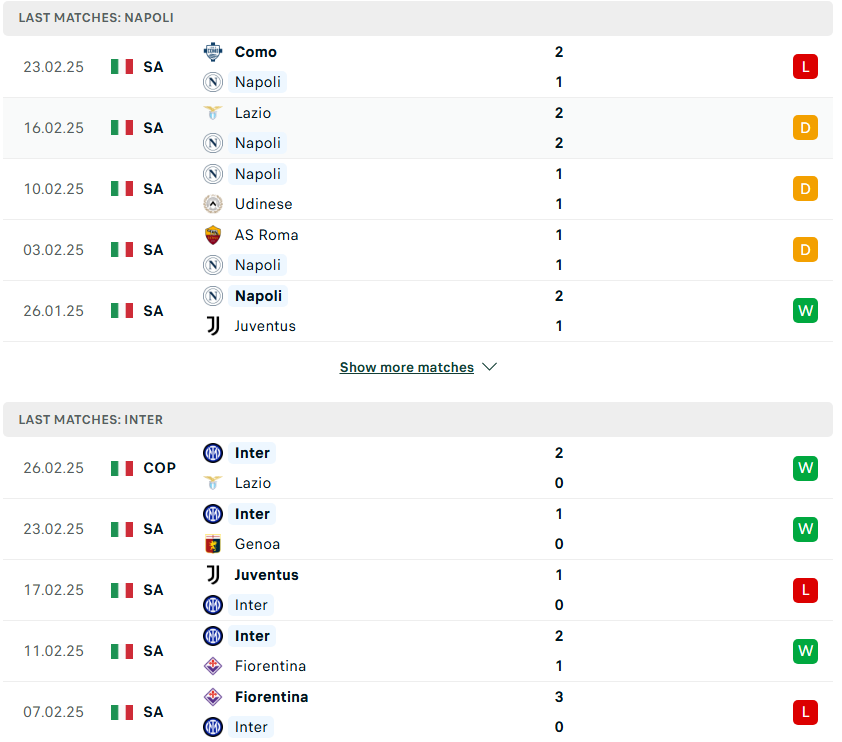
Task: Click the green W badge for Napoli–Juventus
Action: [x=805, y=311]
